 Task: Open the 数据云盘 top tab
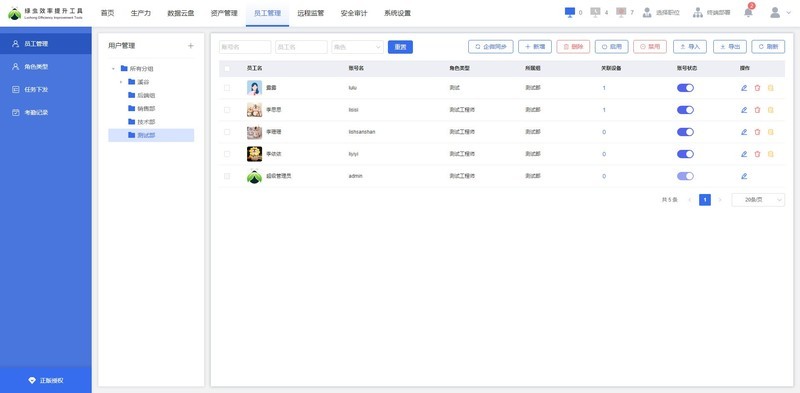[x=181, y=13]
